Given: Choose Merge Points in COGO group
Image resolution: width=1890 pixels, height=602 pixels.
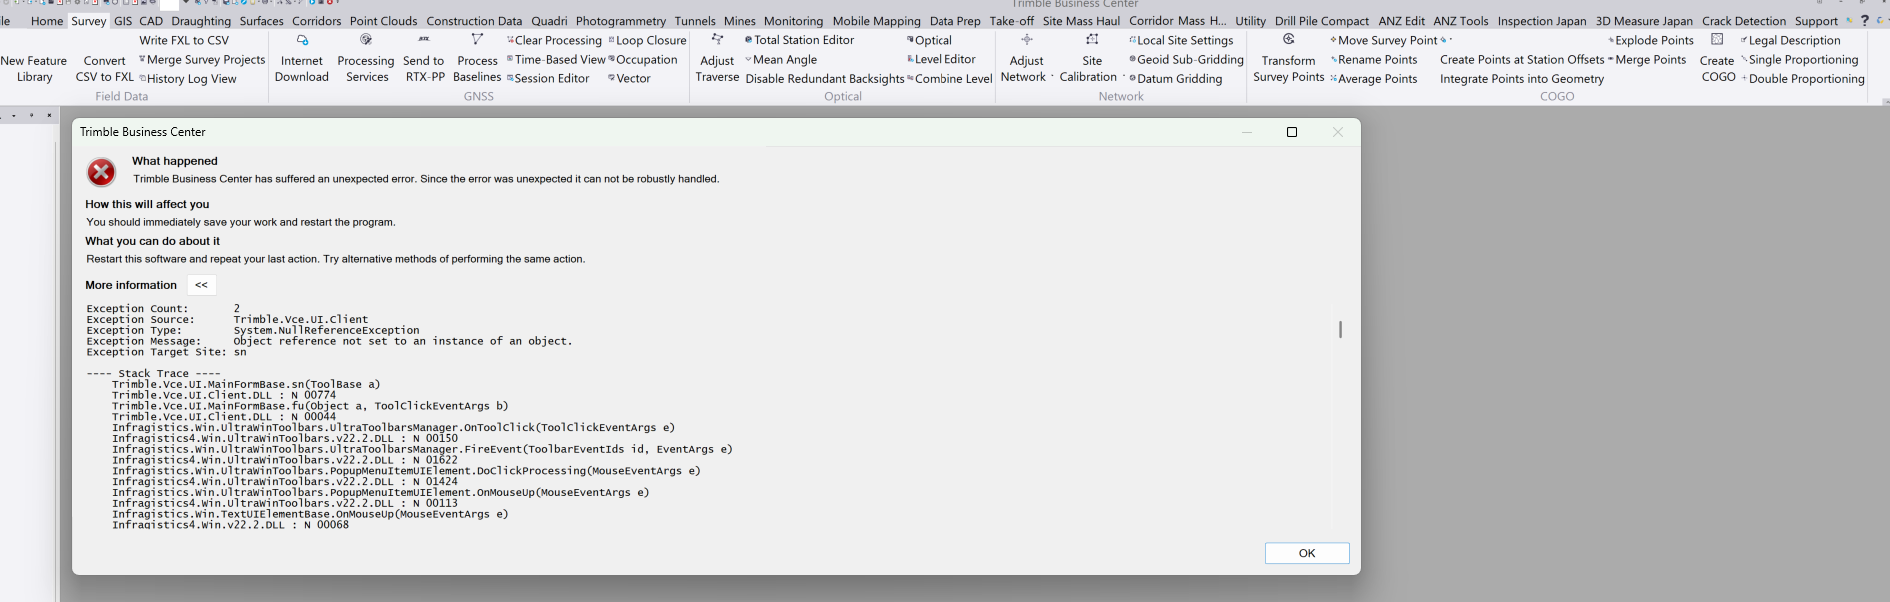Looking at the screenshot, I should 1647,60.
